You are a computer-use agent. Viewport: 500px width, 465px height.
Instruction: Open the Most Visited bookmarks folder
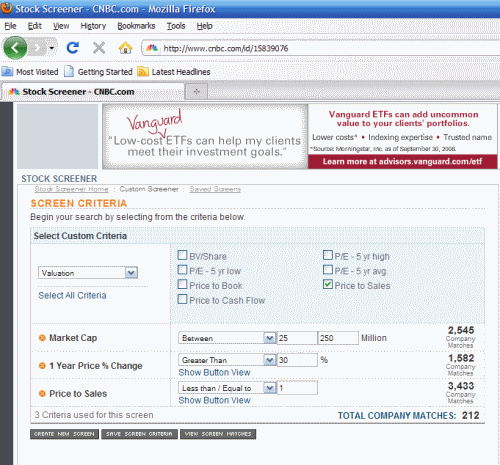coord(30,72)
